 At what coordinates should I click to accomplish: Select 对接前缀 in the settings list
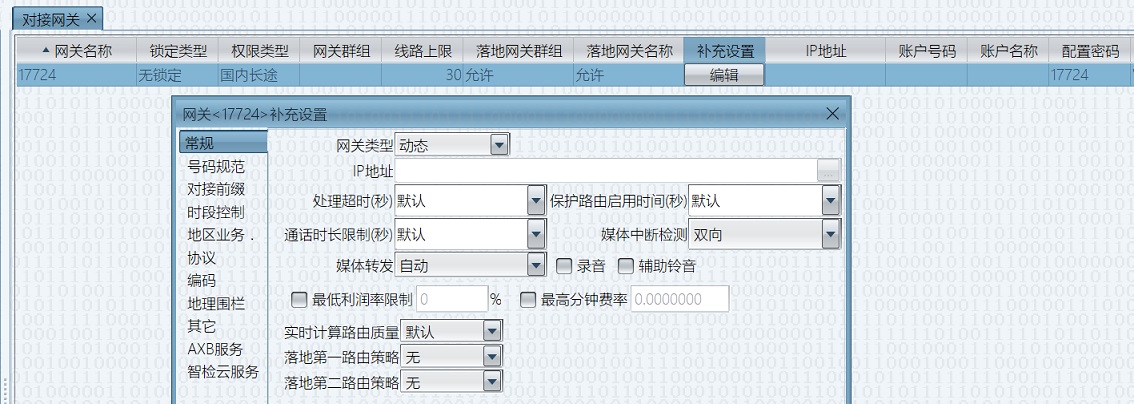(x=216, y=189)
